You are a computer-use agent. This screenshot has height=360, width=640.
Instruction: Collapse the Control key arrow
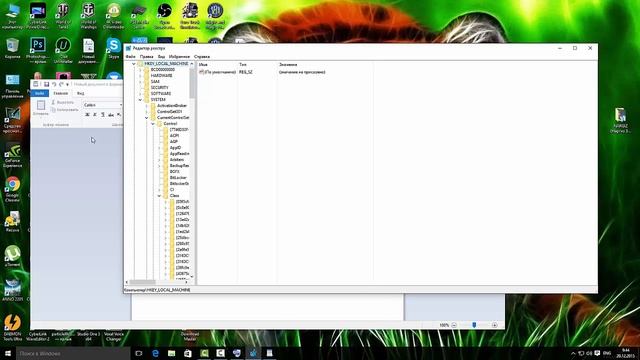tap(153, 124)
